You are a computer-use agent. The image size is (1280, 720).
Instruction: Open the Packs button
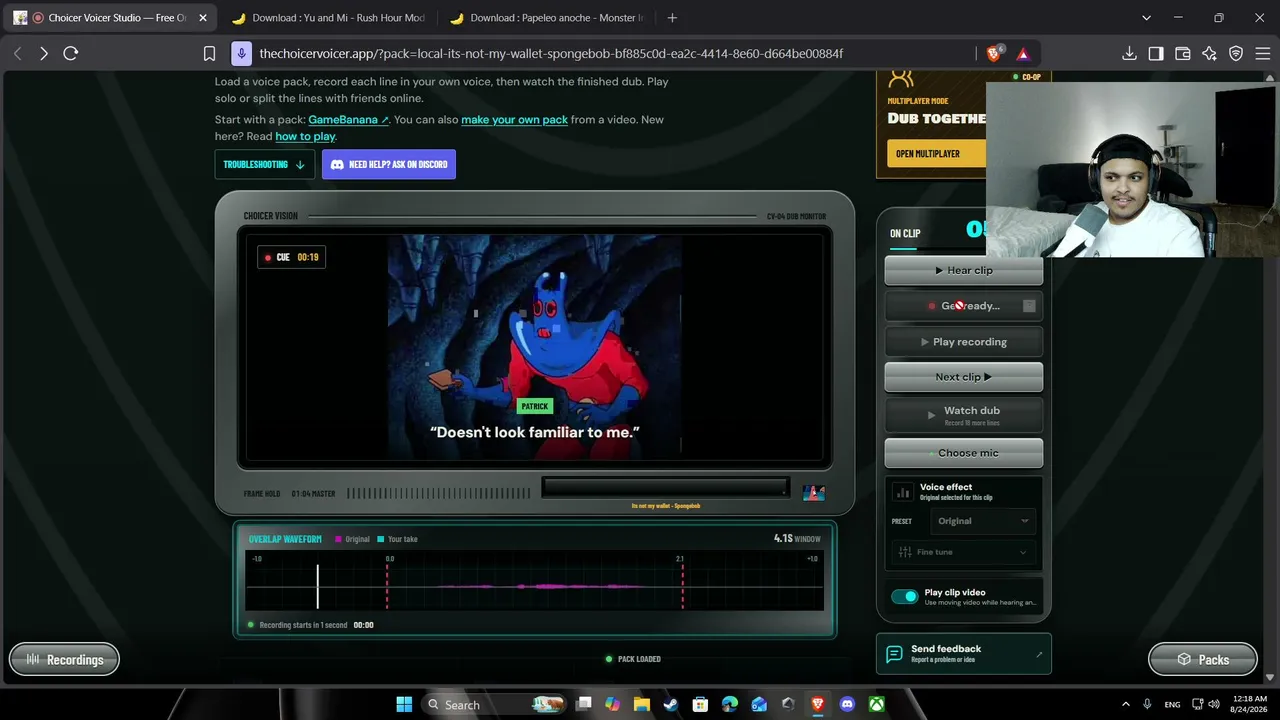1203,659
